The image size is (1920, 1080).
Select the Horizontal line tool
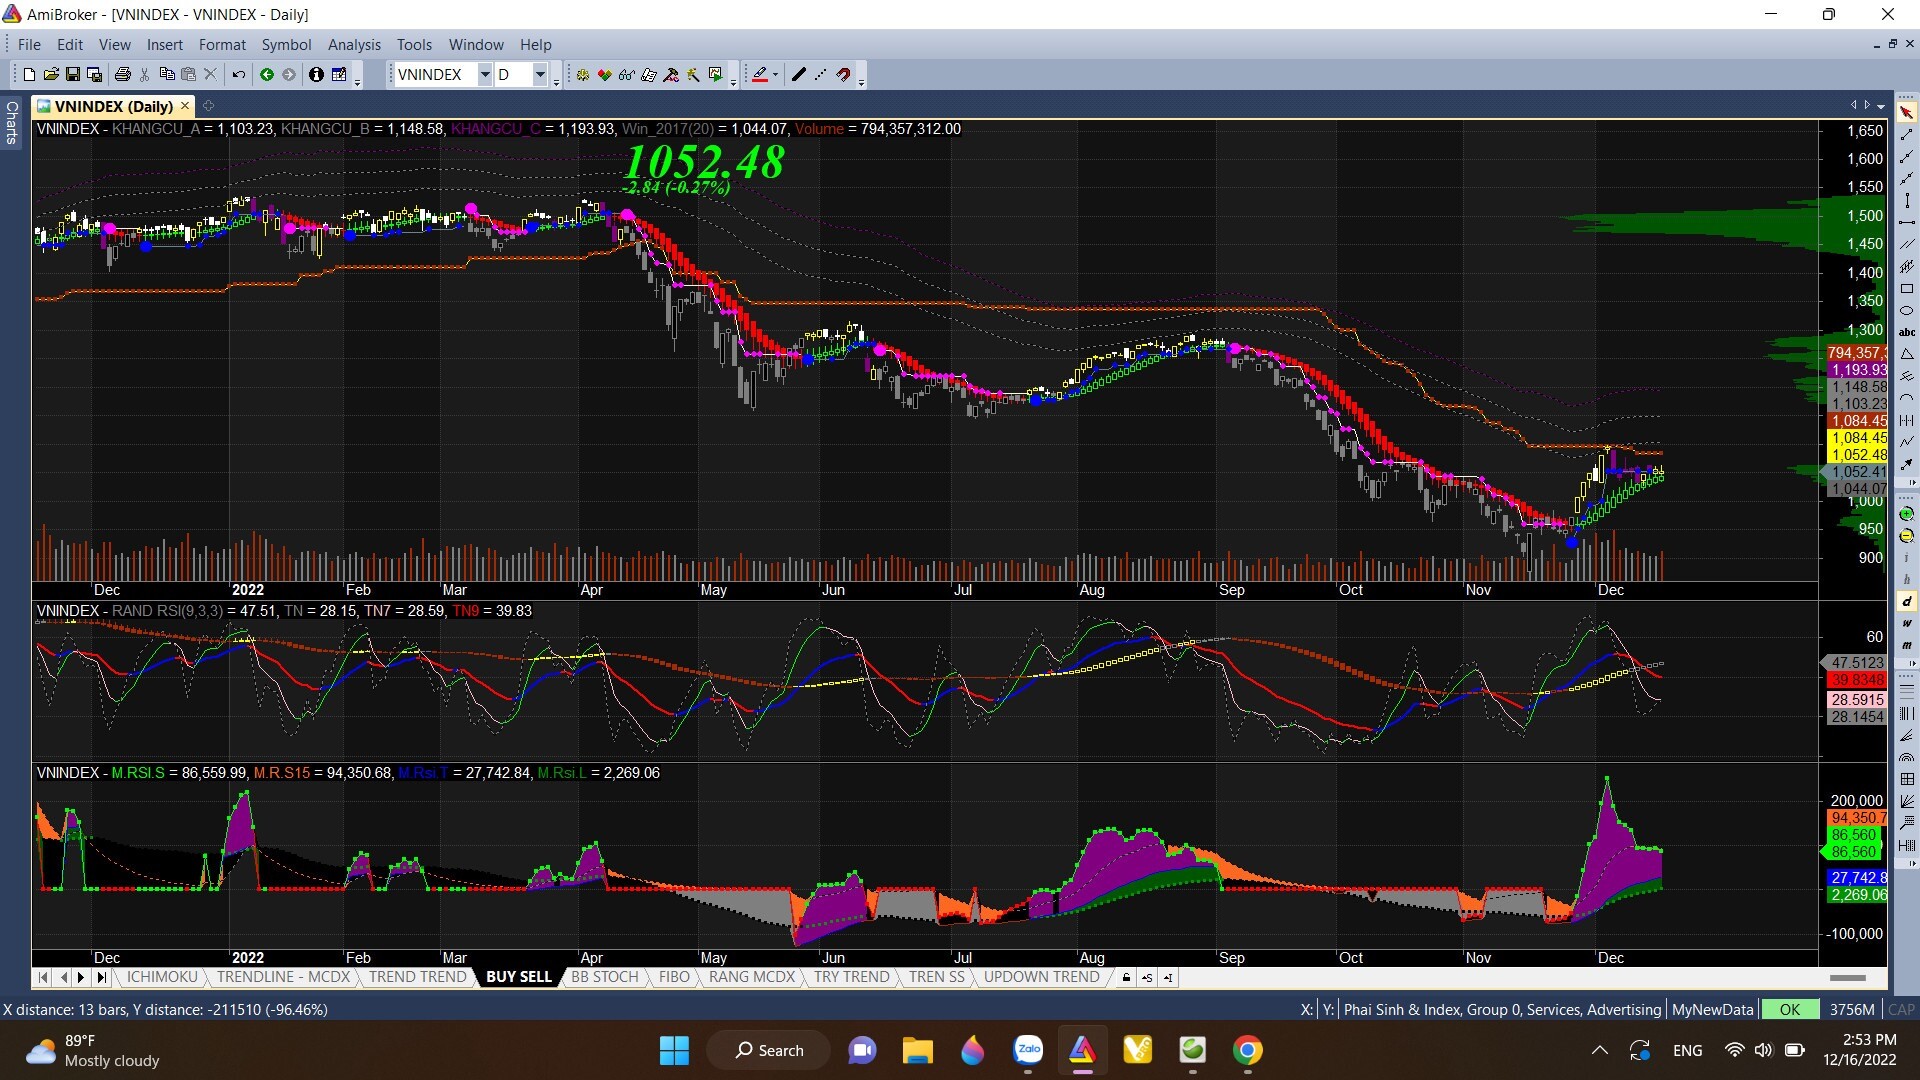(x=1907, y=222)
